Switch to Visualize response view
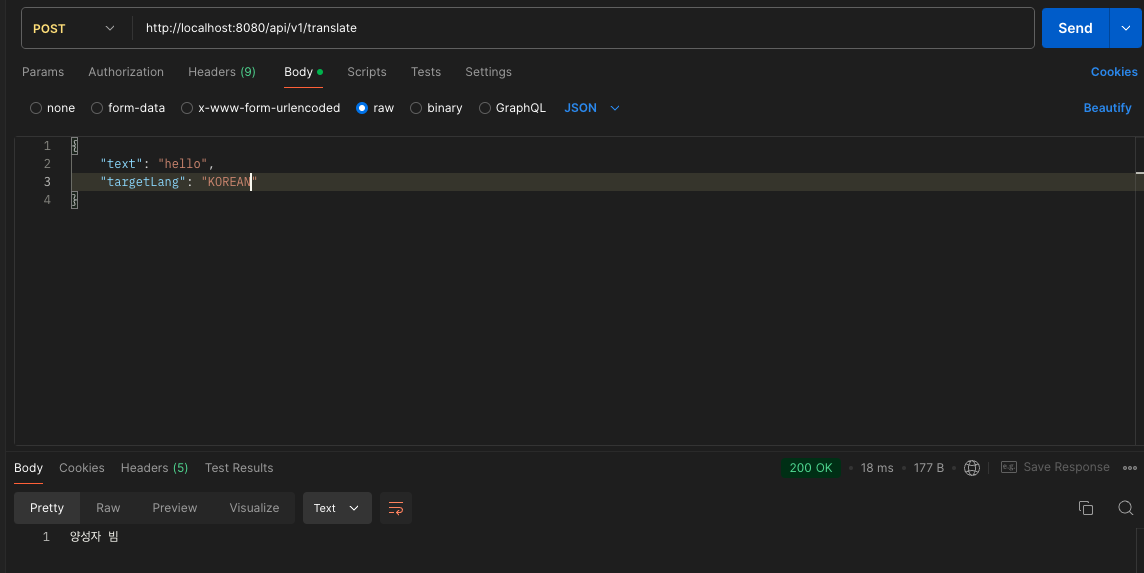Viewport: 1144px width, 573px height. (x=255, y=508)
